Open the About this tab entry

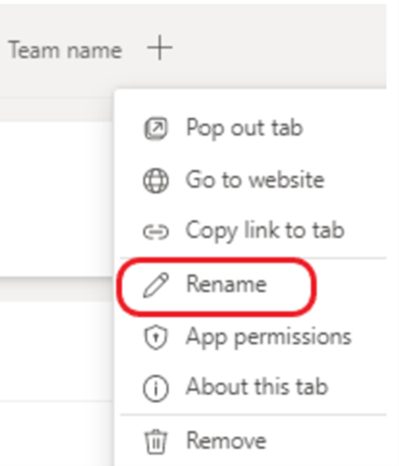[x=257, y=387]
